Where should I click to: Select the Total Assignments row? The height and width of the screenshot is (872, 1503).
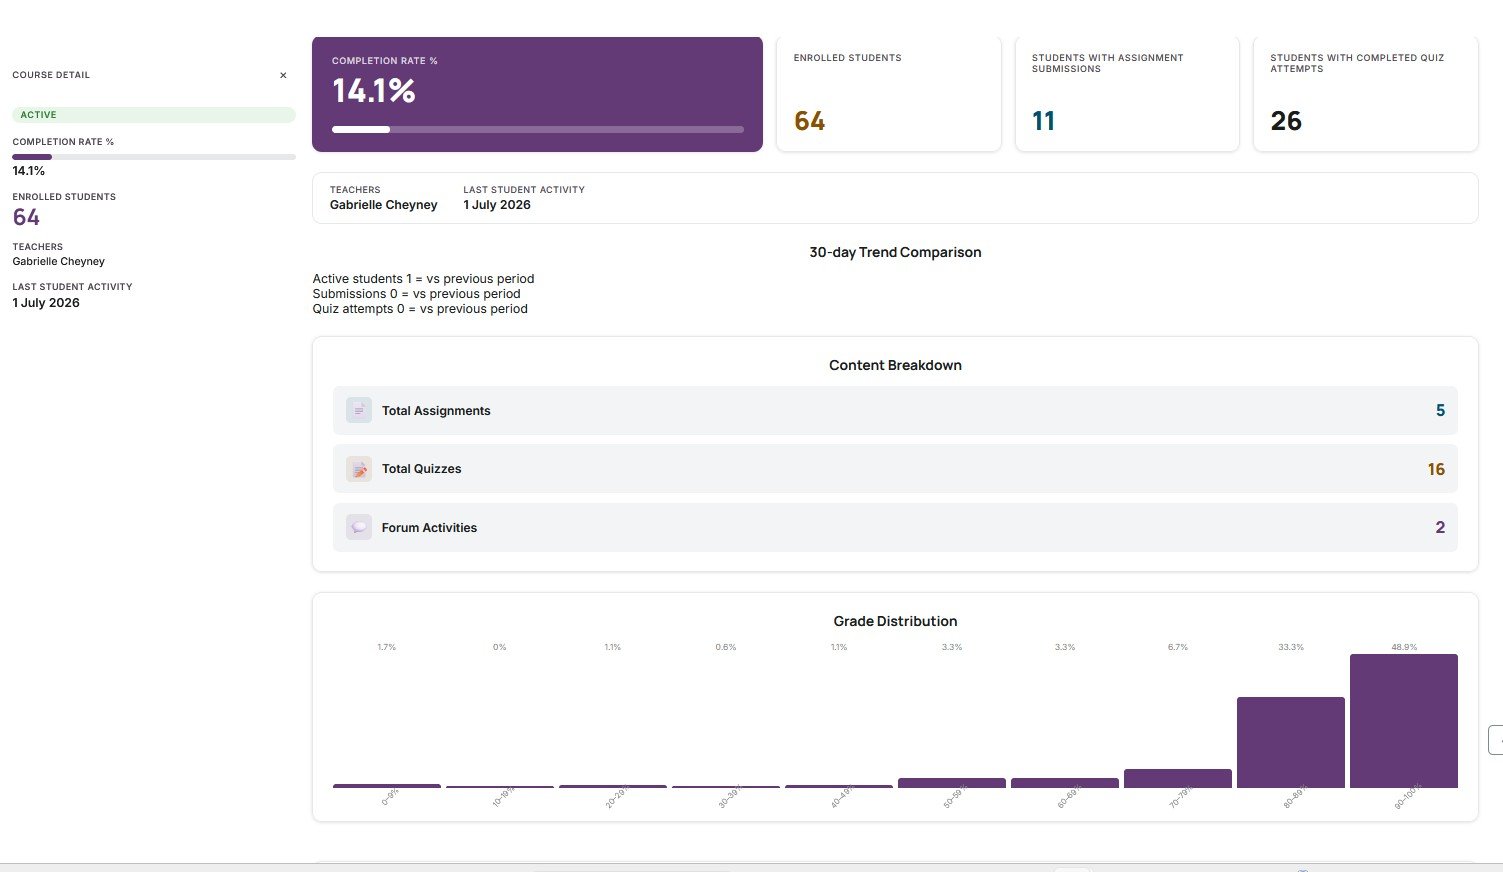tap(895, 410)
